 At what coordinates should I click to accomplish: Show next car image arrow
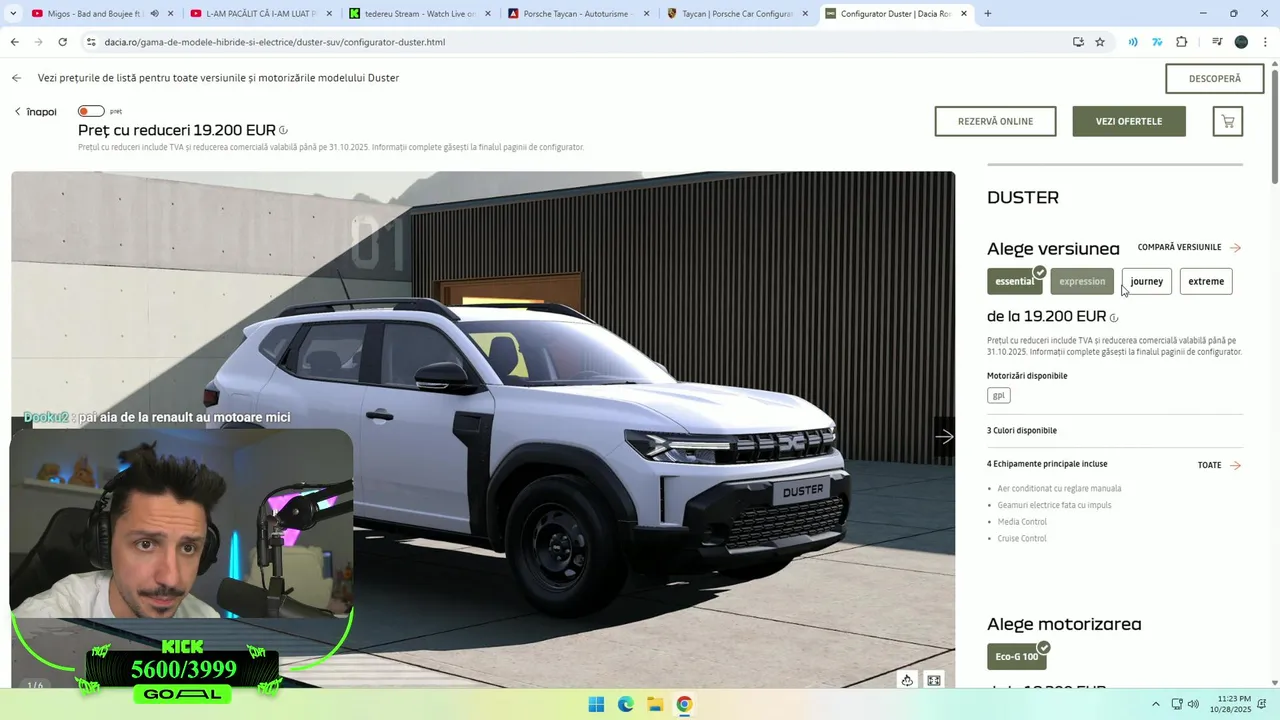944,436
